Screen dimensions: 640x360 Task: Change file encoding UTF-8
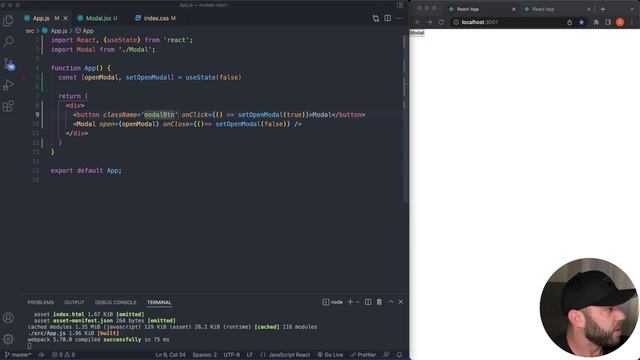(x=232, y=355)
